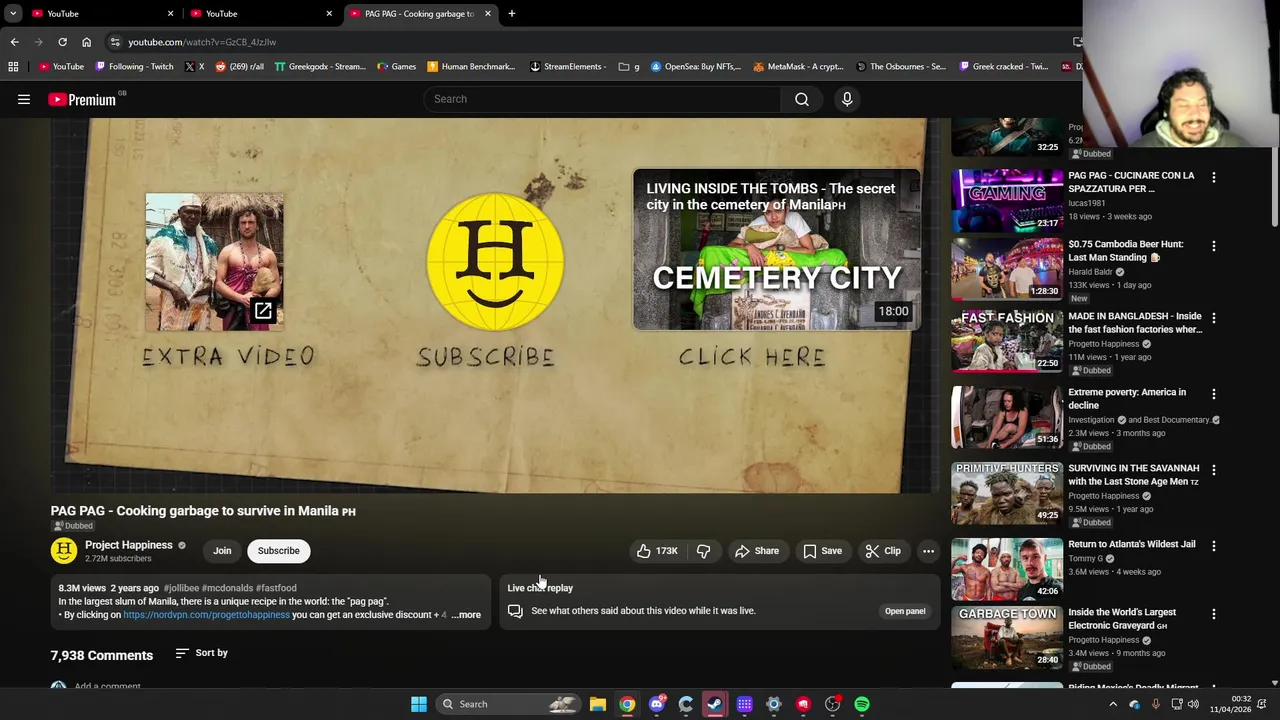Create a clip with the Clip button

pyautogui.click(x=883, y=551)
